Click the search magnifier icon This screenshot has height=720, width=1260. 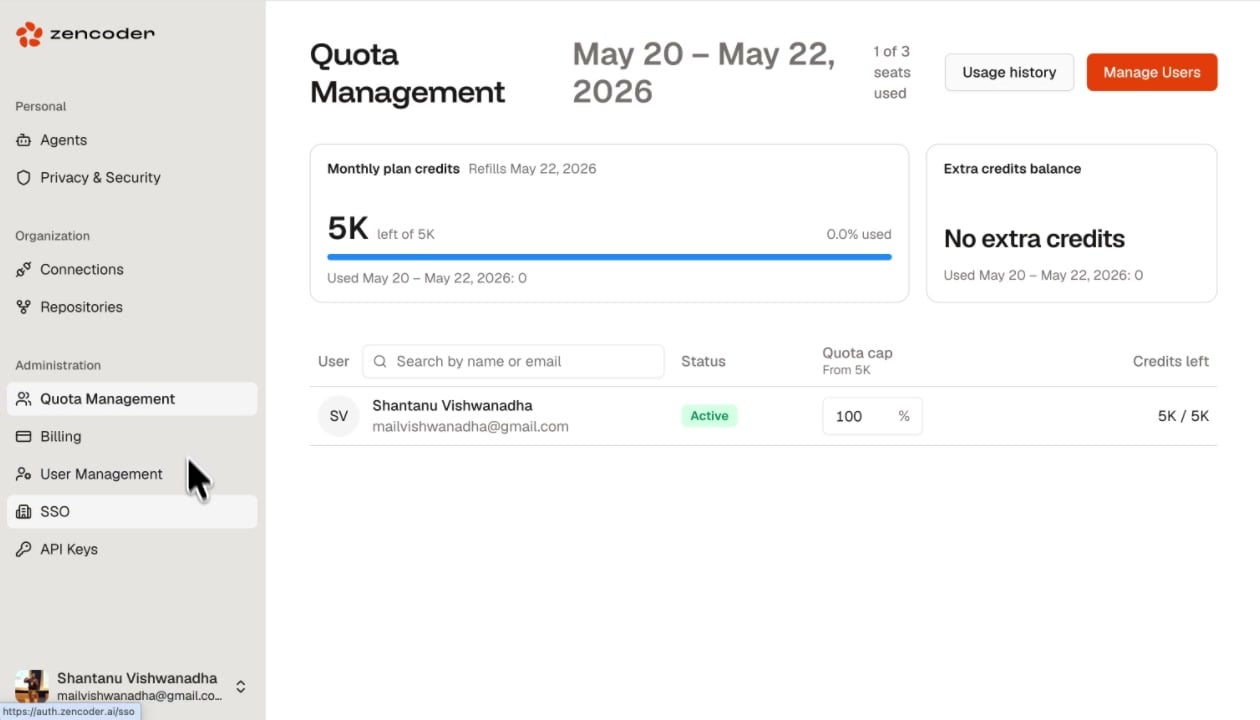click(380, 361)
